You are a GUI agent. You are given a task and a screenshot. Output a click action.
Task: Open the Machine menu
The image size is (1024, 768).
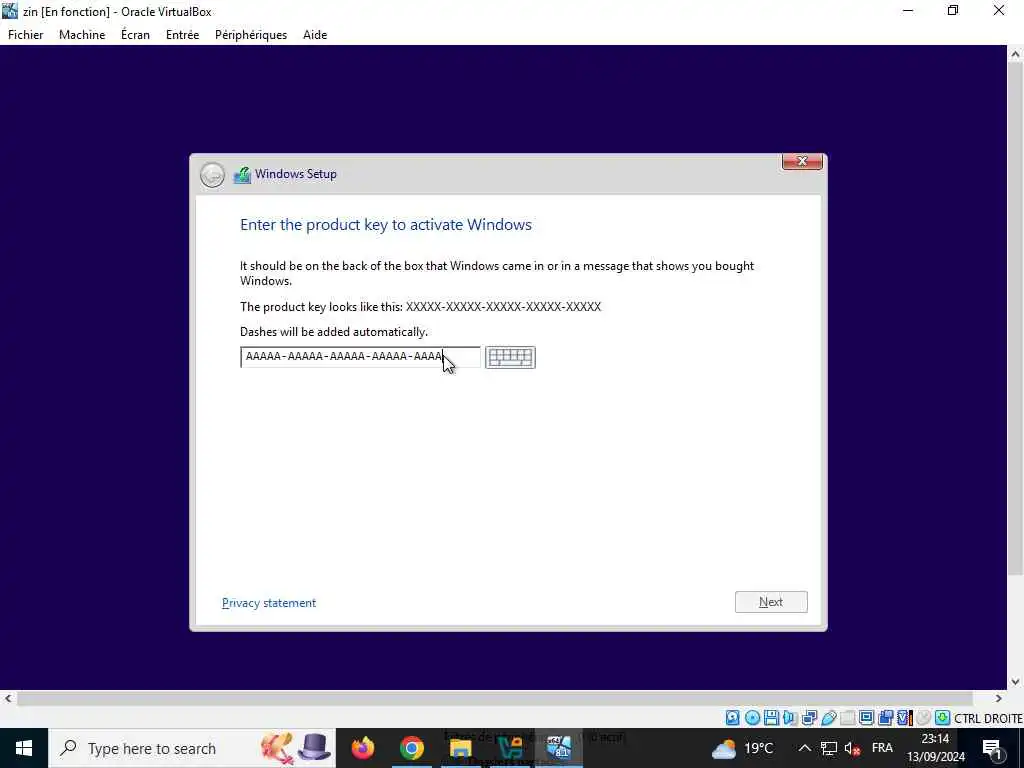(x=82, y=35)
